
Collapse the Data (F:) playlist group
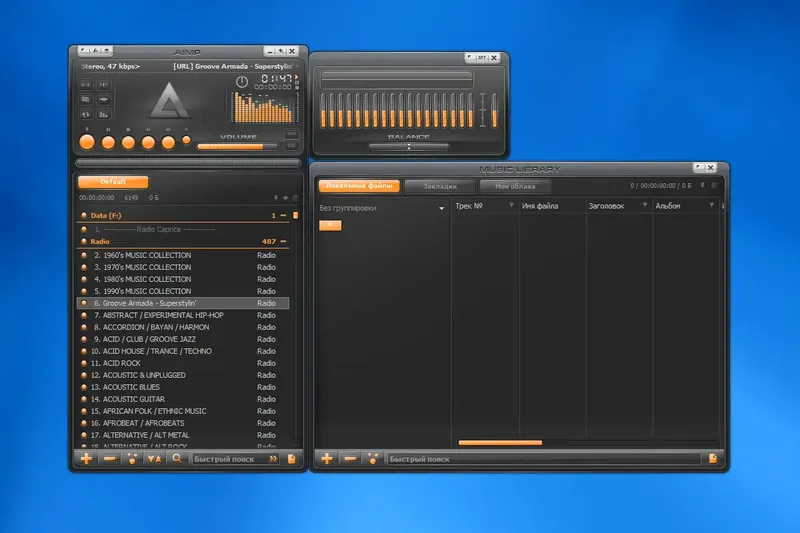pos(283,215)
